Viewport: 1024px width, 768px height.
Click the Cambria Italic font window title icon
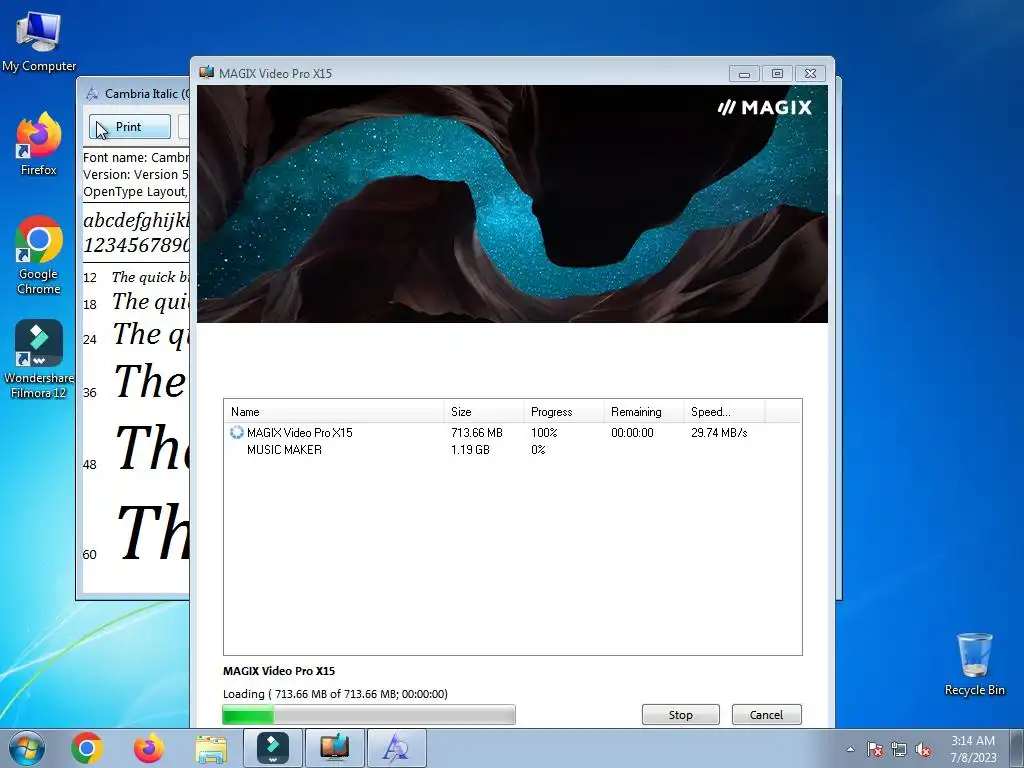[93, 93]
